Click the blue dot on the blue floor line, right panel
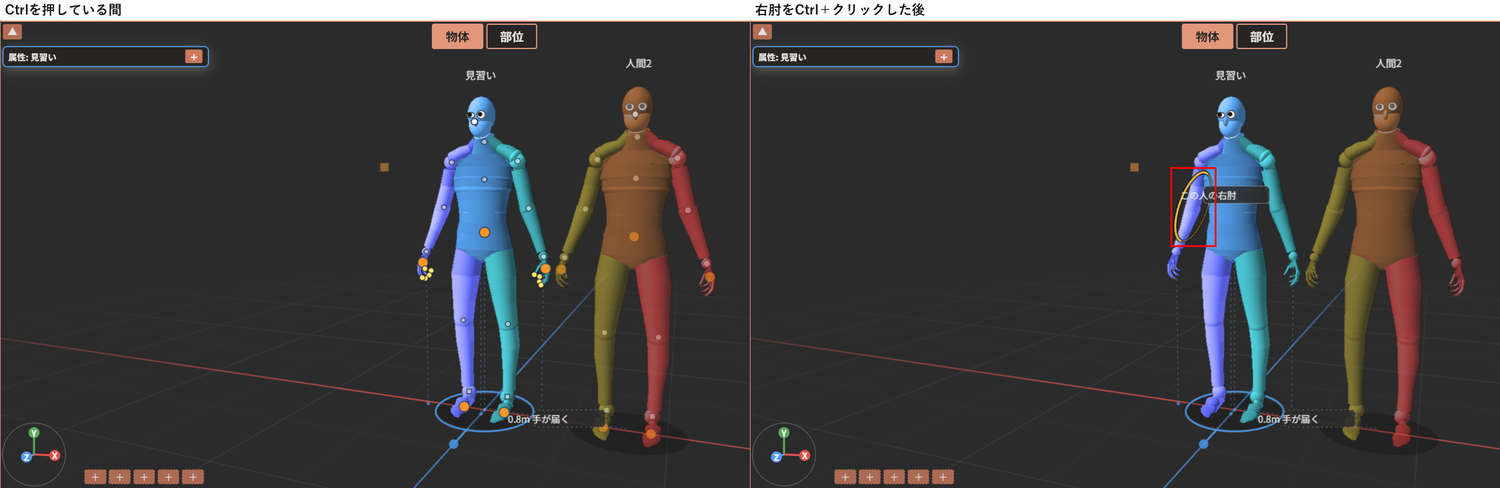Viewport: 1500px width, 488px height. [x=1203, y=443]
